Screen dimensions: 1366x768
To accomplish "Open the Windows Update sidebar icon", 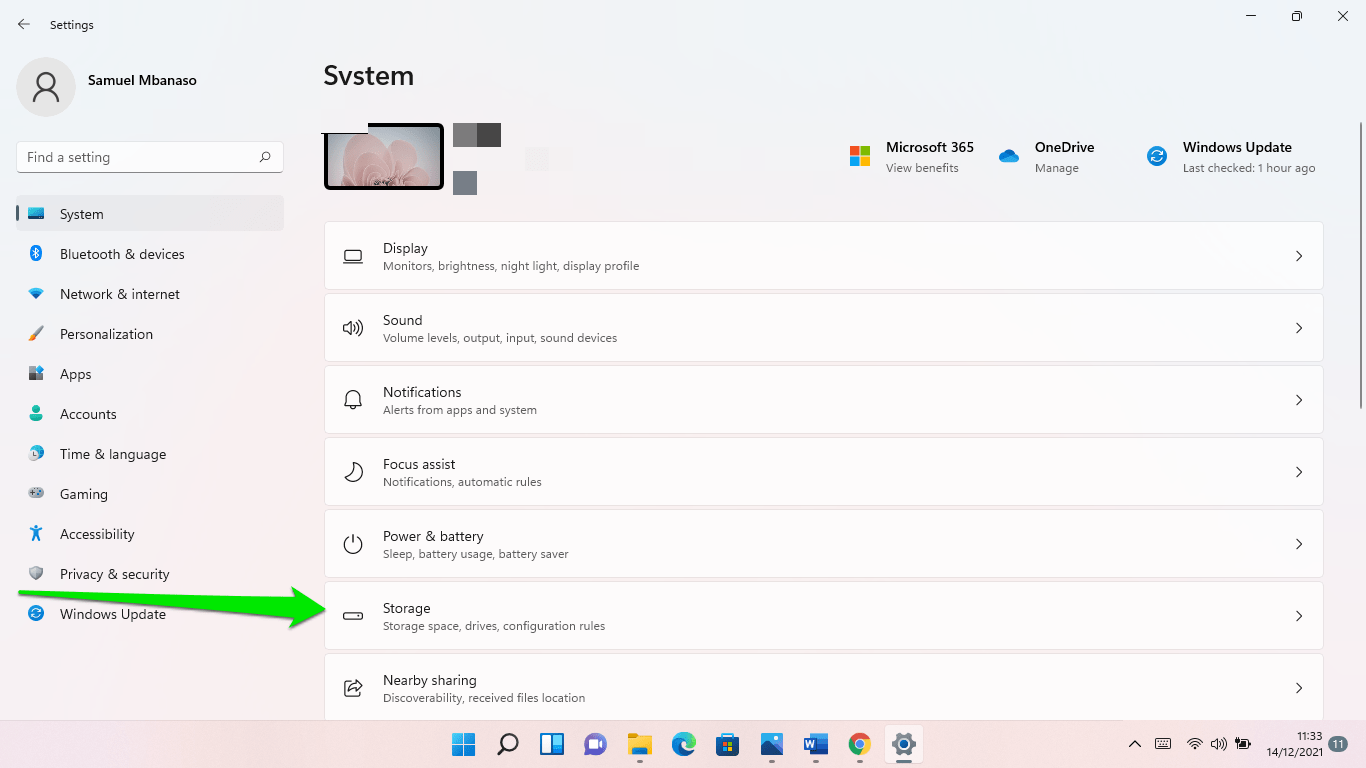I will click(x=36, y=614).
